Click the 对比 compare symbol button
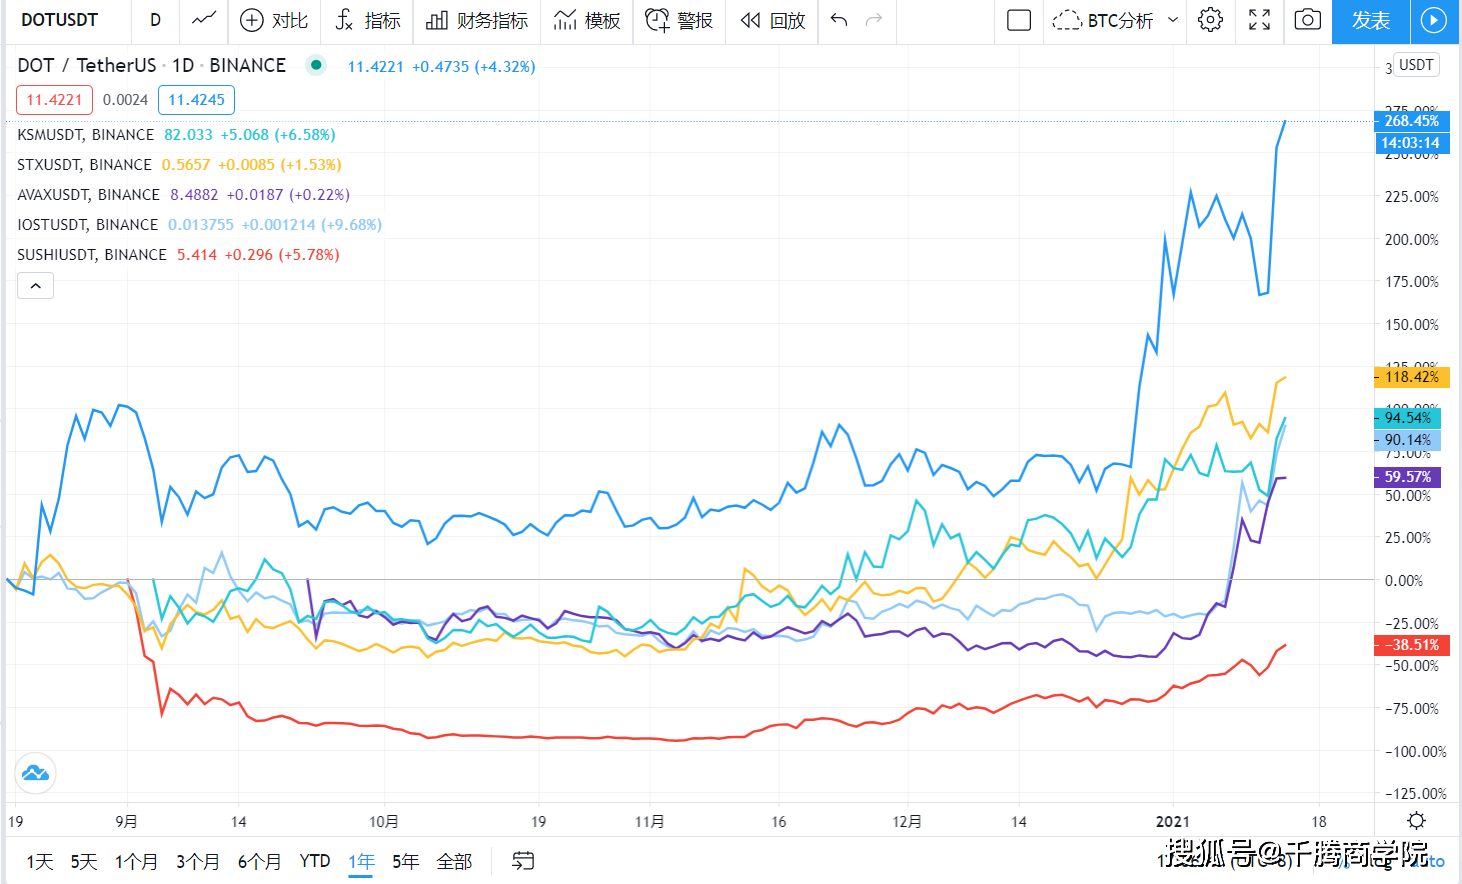Viewport: 1462px width, 884px height. [274, 20]
